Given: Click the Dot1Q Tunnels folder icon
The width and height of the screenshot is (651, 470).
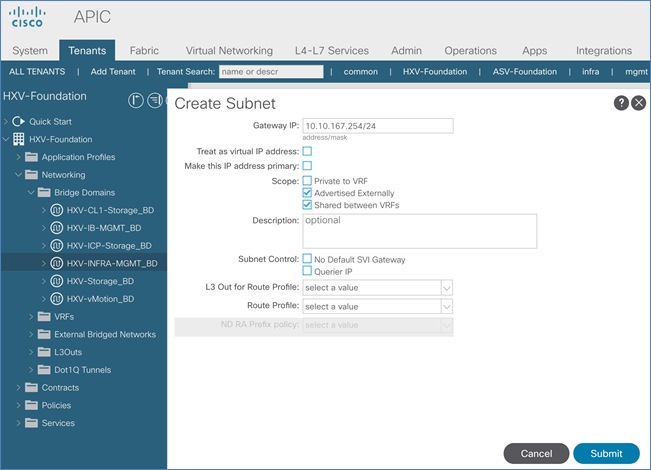Looking at the screenshot, I should pyautogui.click(x=44, y=370).
